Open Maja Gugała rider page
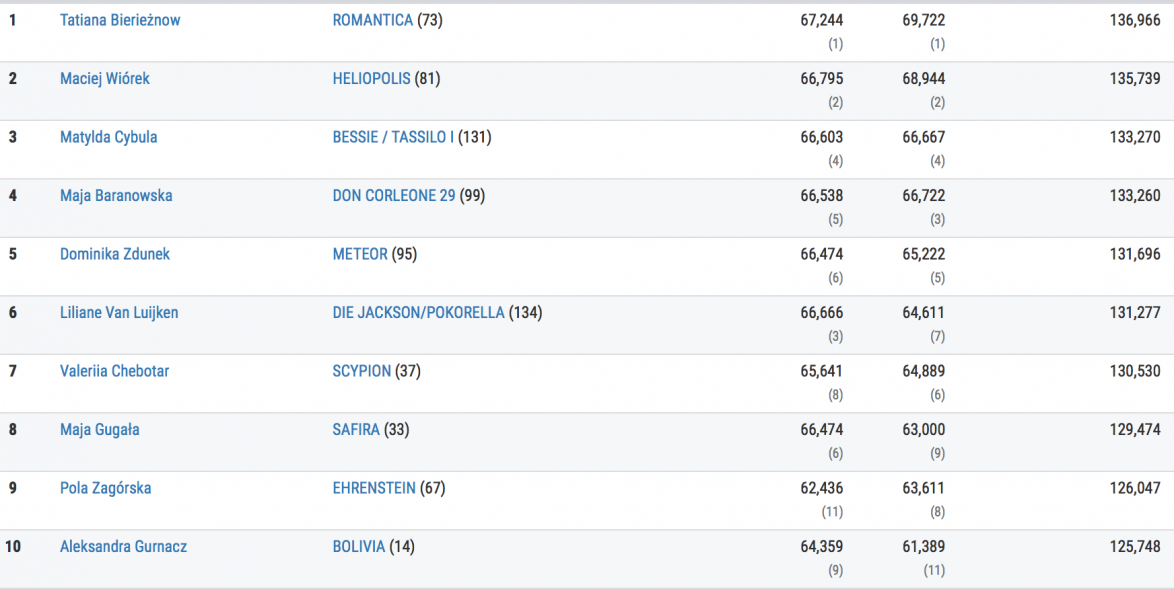Viewport: 1174px width, 589px height. 100,430
